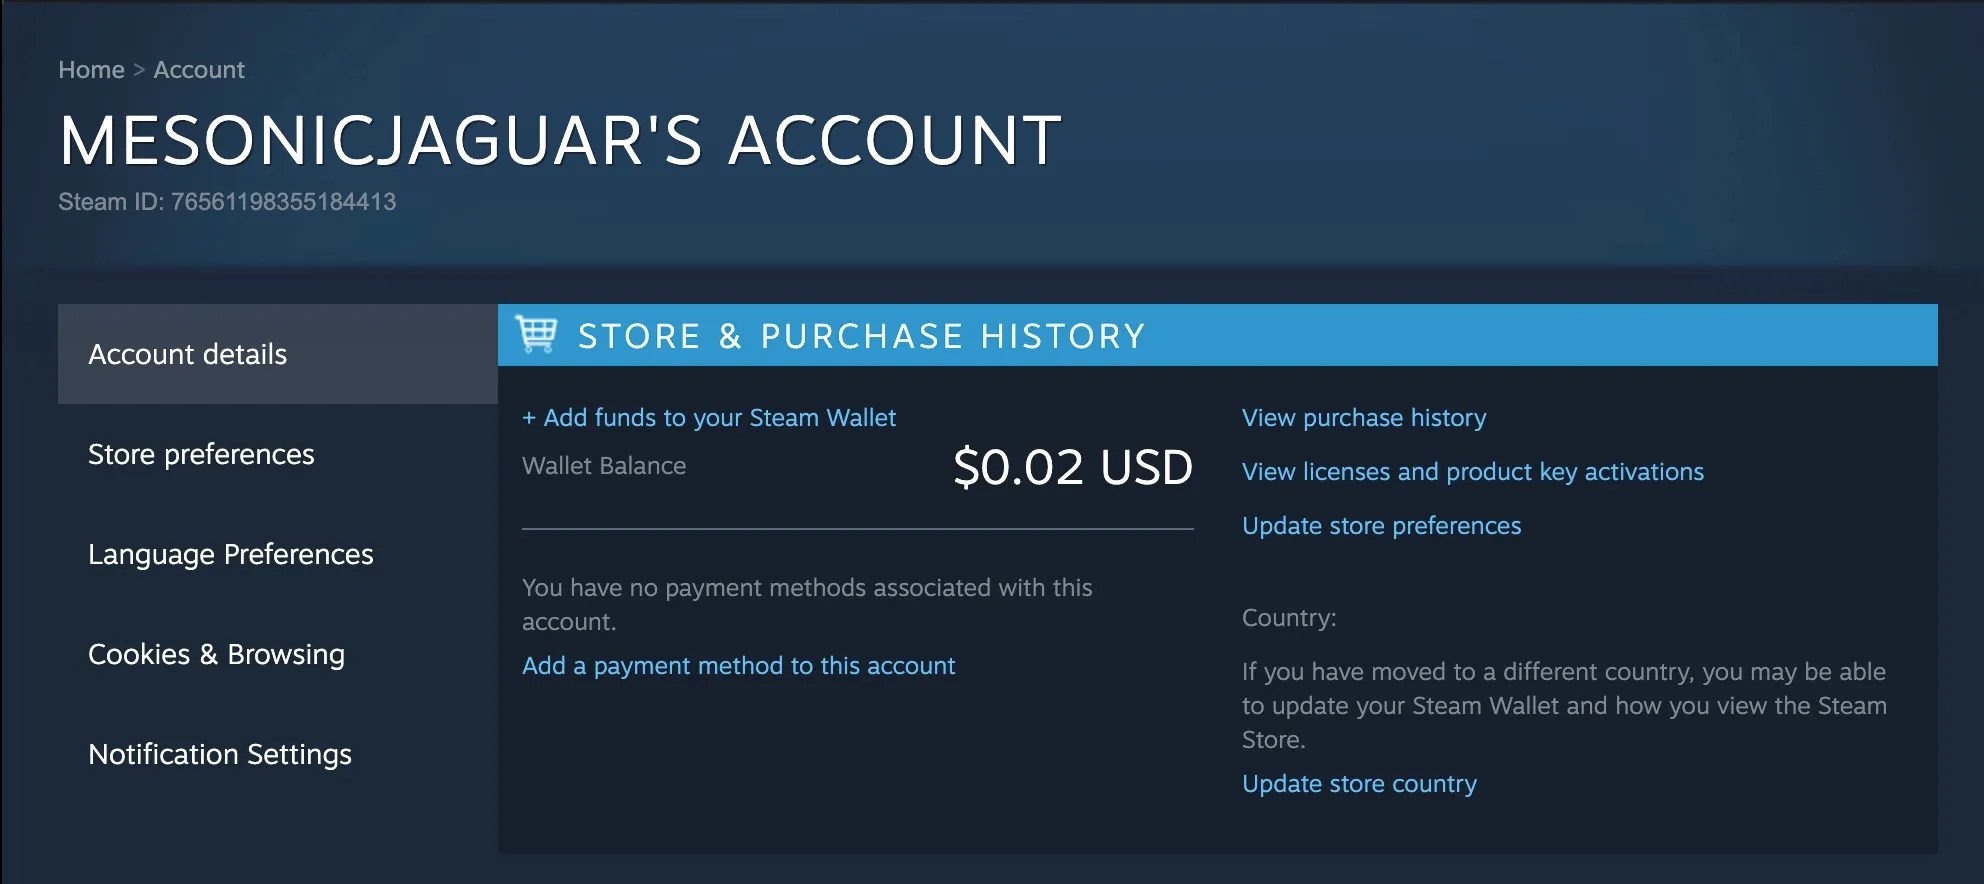Select Account in the breadcrumb trail

[198, 69]
